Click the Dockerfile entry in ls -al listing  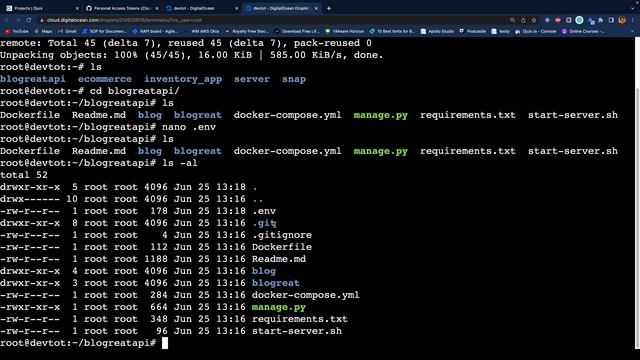point(282,247)
